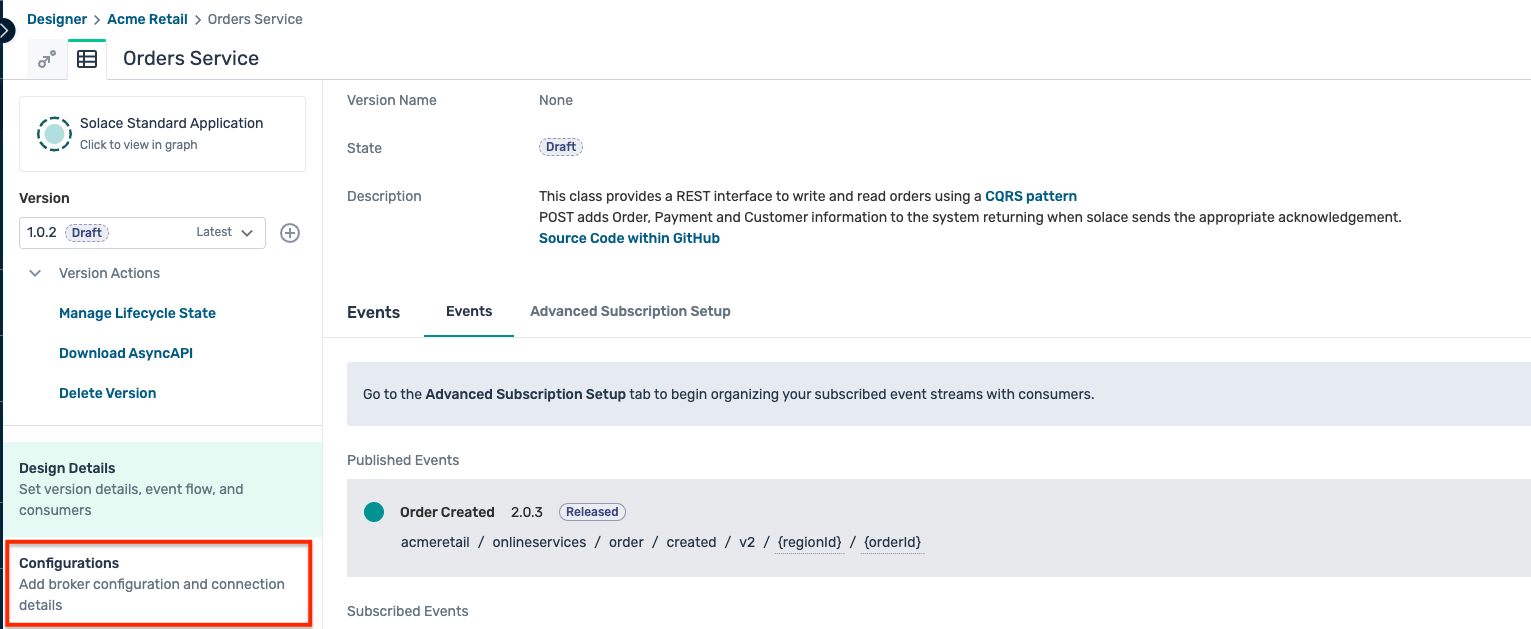The height and width of the screenshot is (629, 1531).
Task: Select Delete Version
Action: point(107,392)
